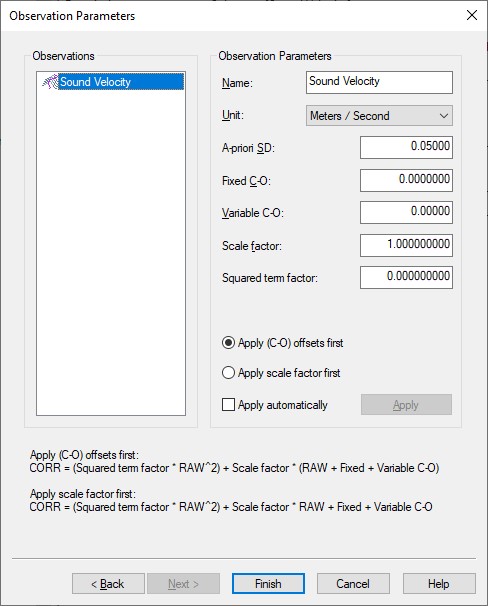Click the Finish button
Image resolution: width=488 pixels, height=606 pixels.
coord(268,584)
